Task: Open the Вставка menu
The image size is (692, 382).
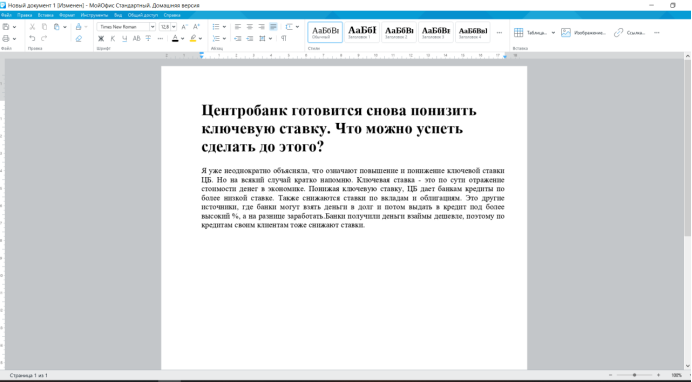Action: 46,15
